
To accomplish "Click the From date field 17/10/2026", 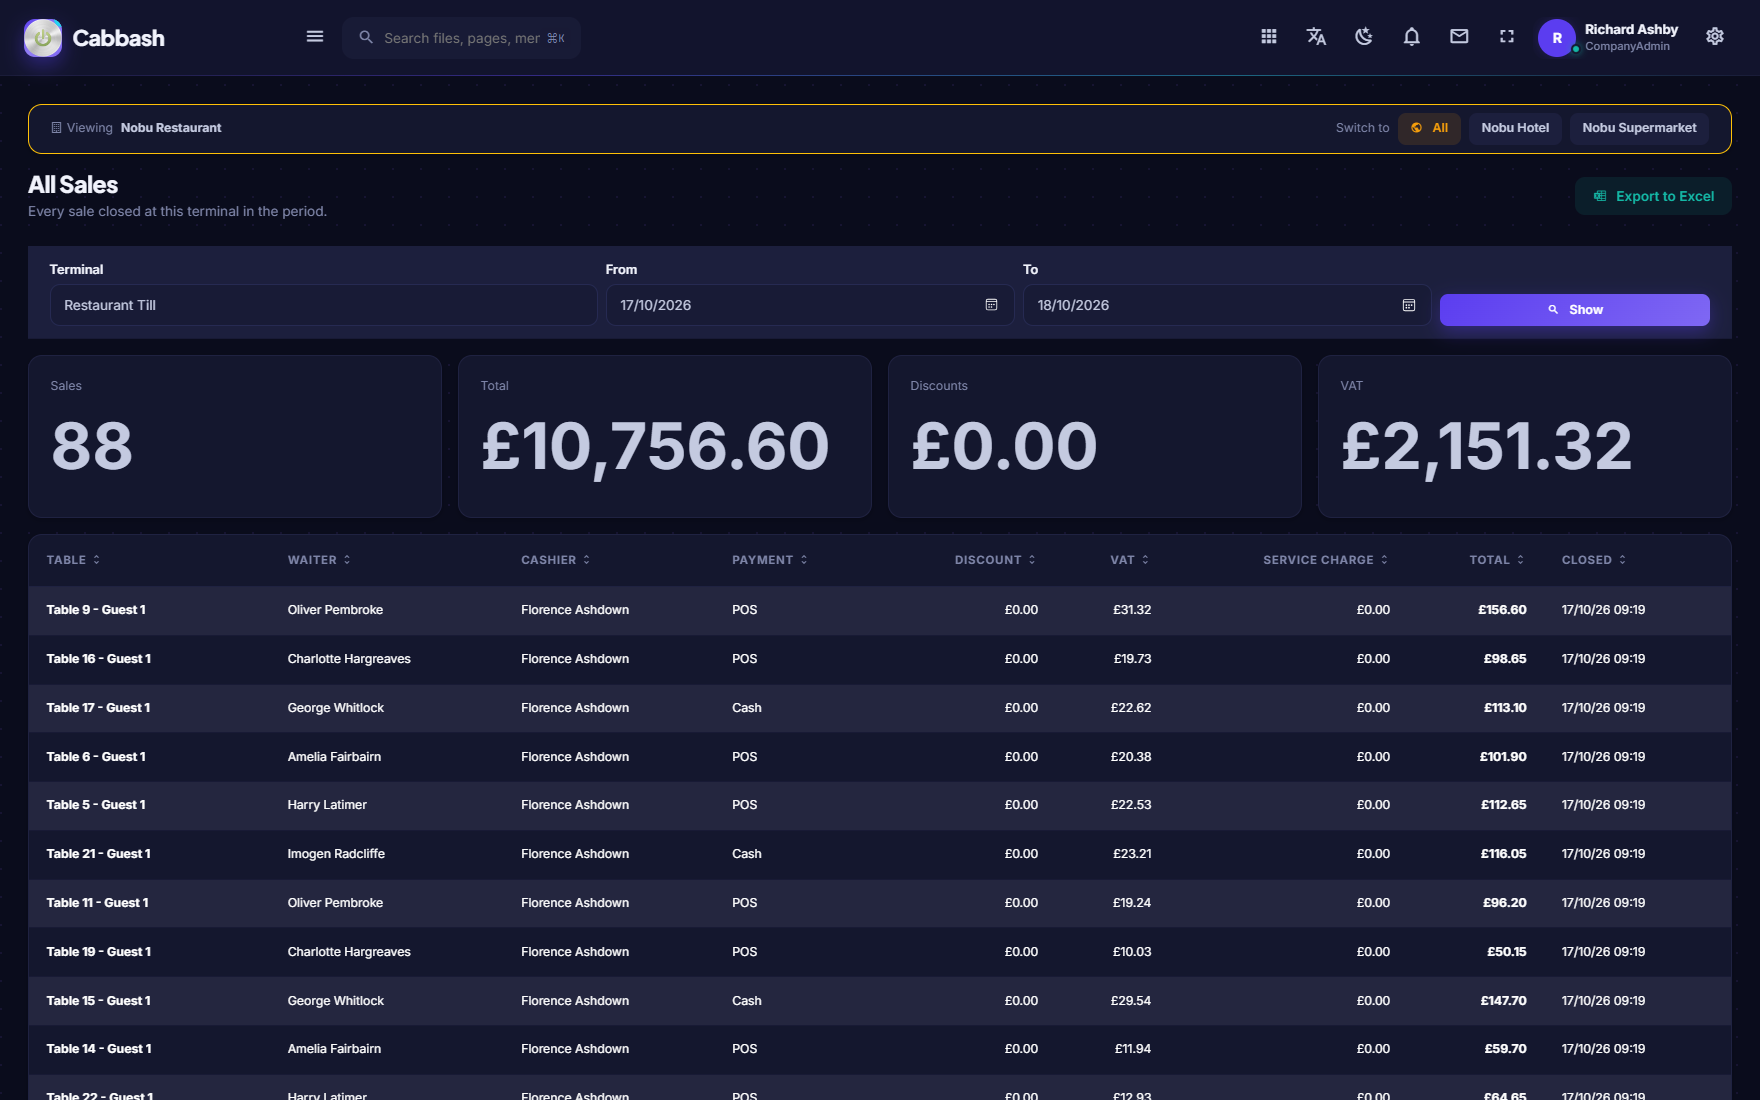I will (x=810, y=305).
